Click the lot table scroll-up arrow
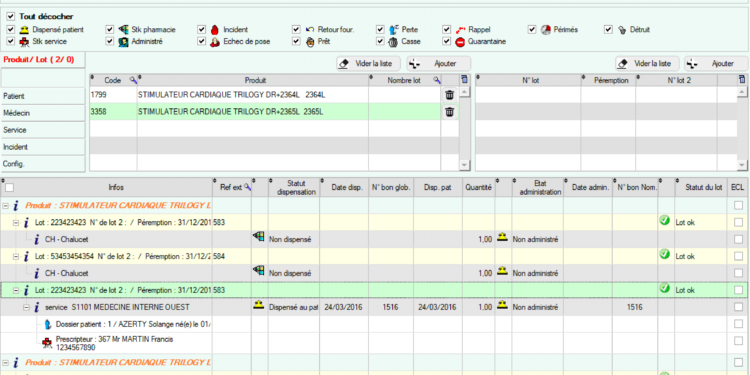750x375 pixels. 741,91
